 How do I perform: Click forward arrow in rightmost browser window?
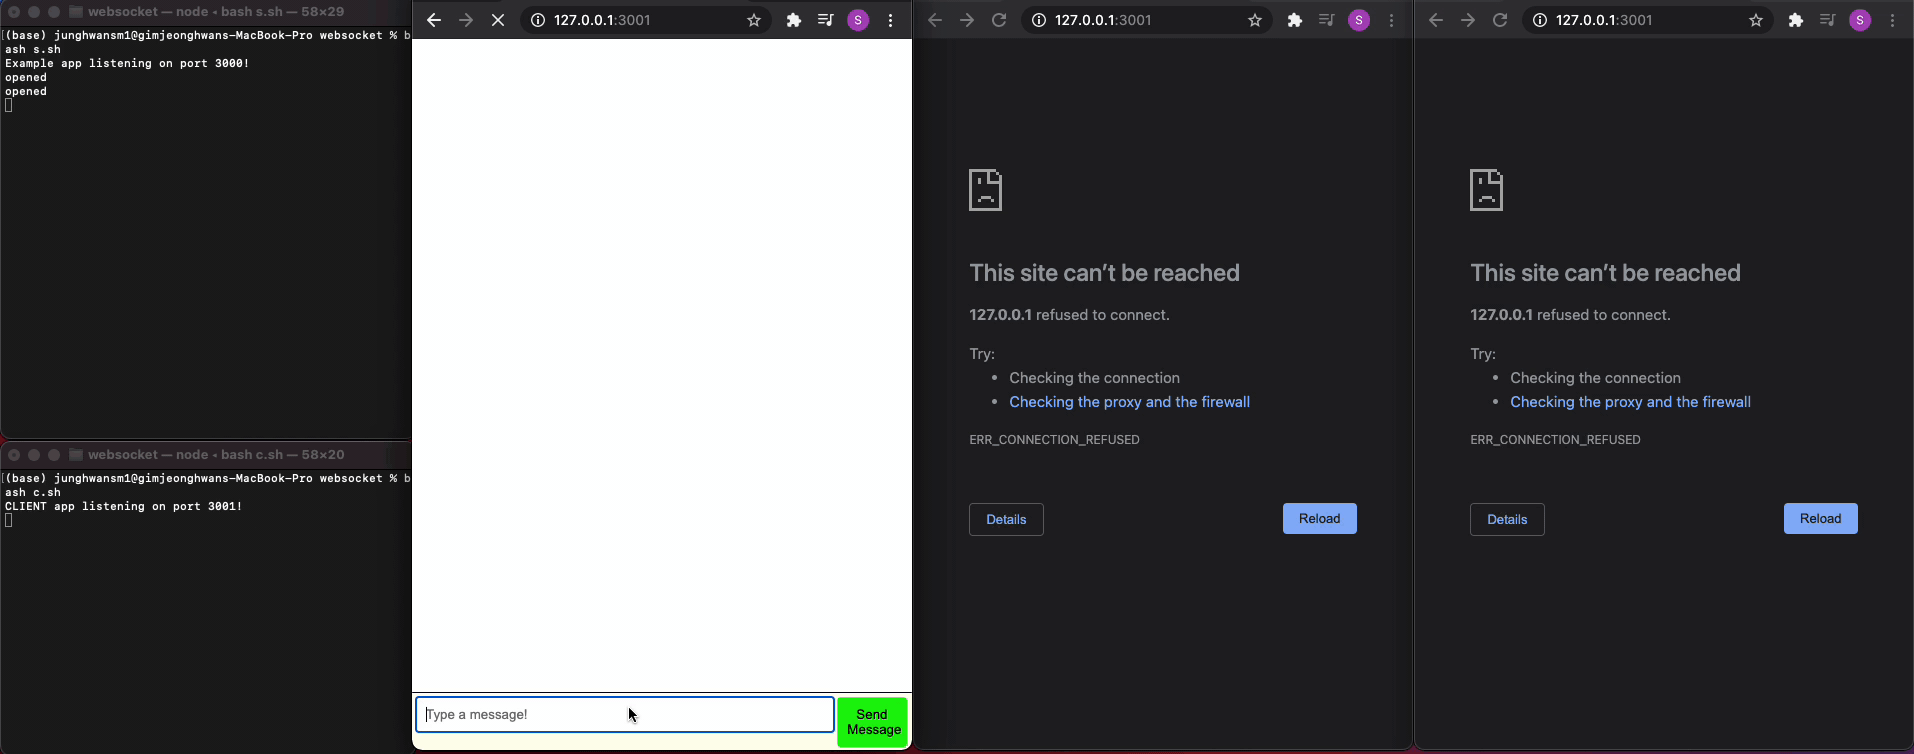coord(1468,20)
